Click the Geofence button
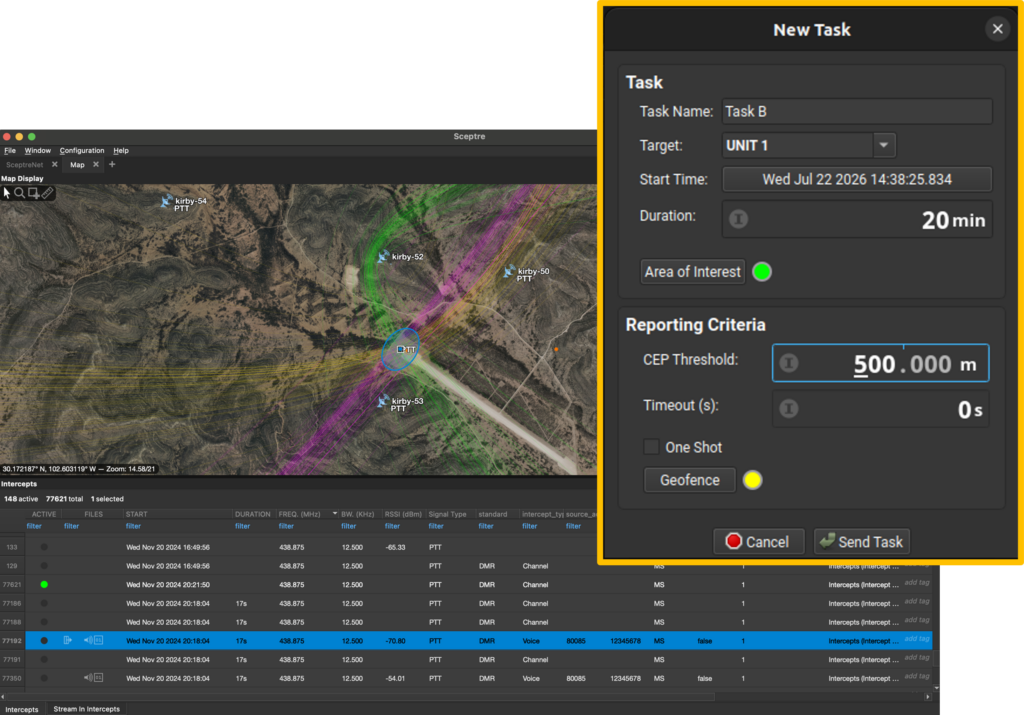 [690, 480]
